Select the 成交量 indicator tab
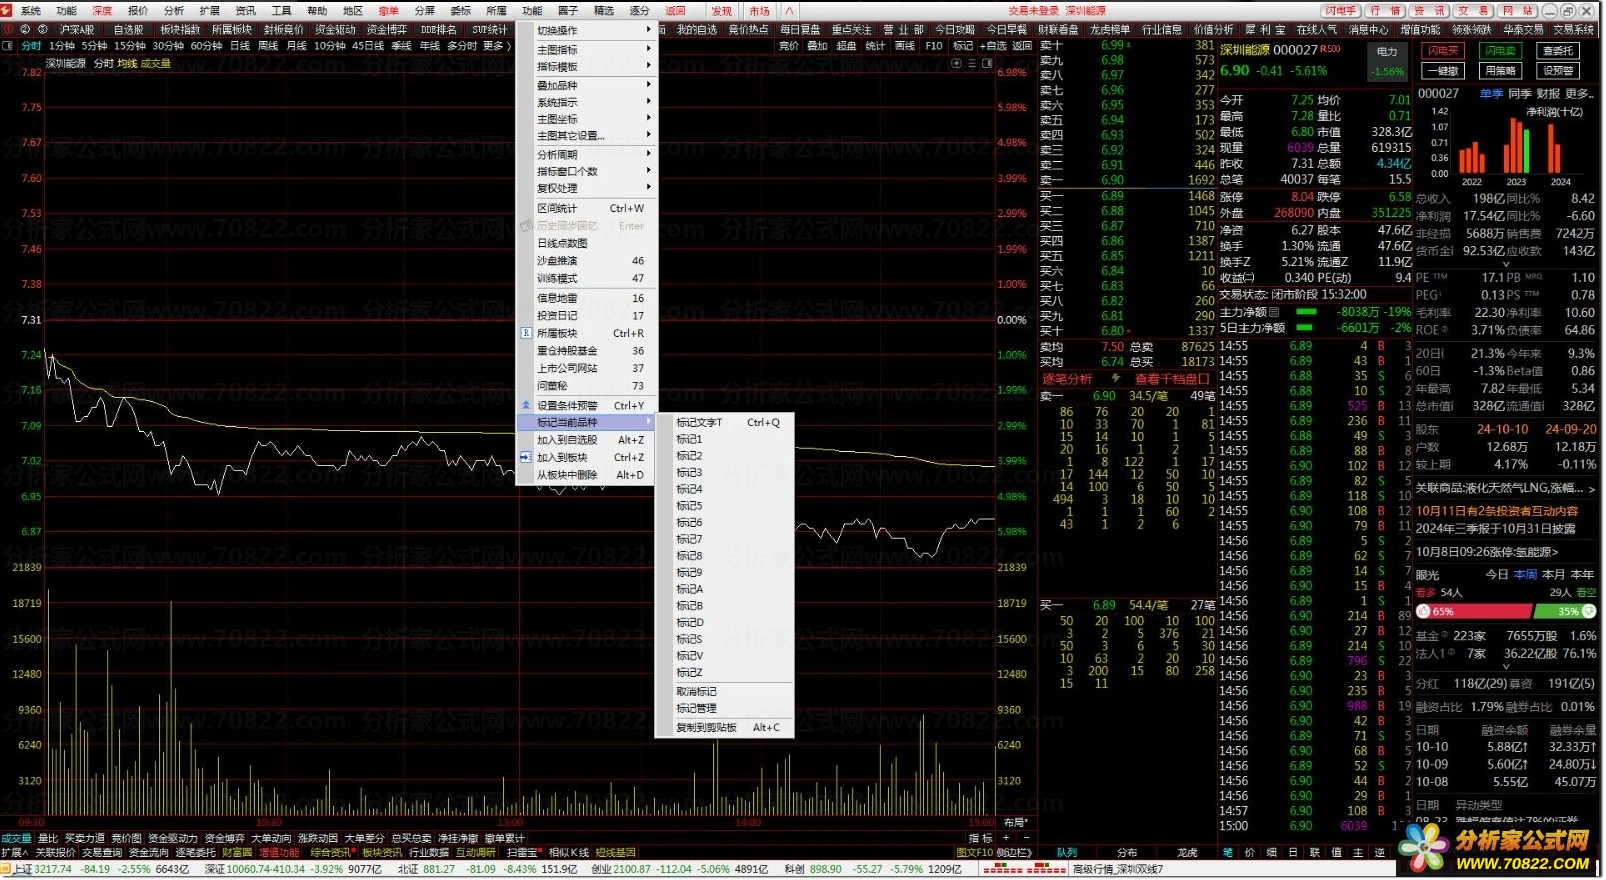 click(x=16, y=838)
